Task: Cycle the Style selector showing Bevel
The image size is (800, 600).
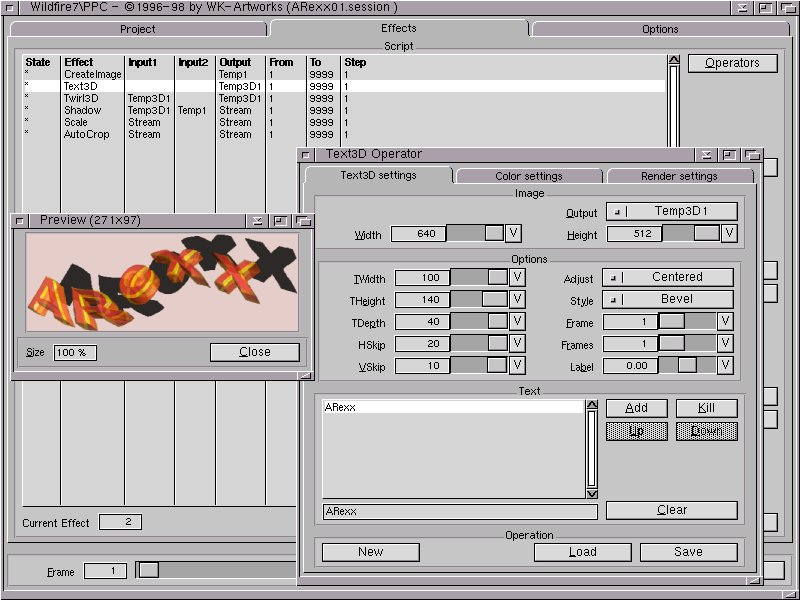Action: coord(668,300)
